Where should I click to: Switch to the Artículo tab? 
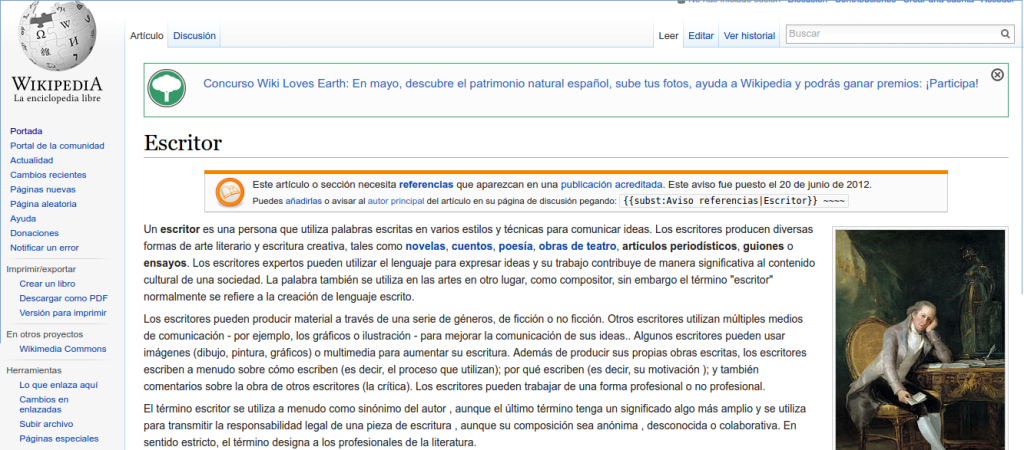[146, 36]
